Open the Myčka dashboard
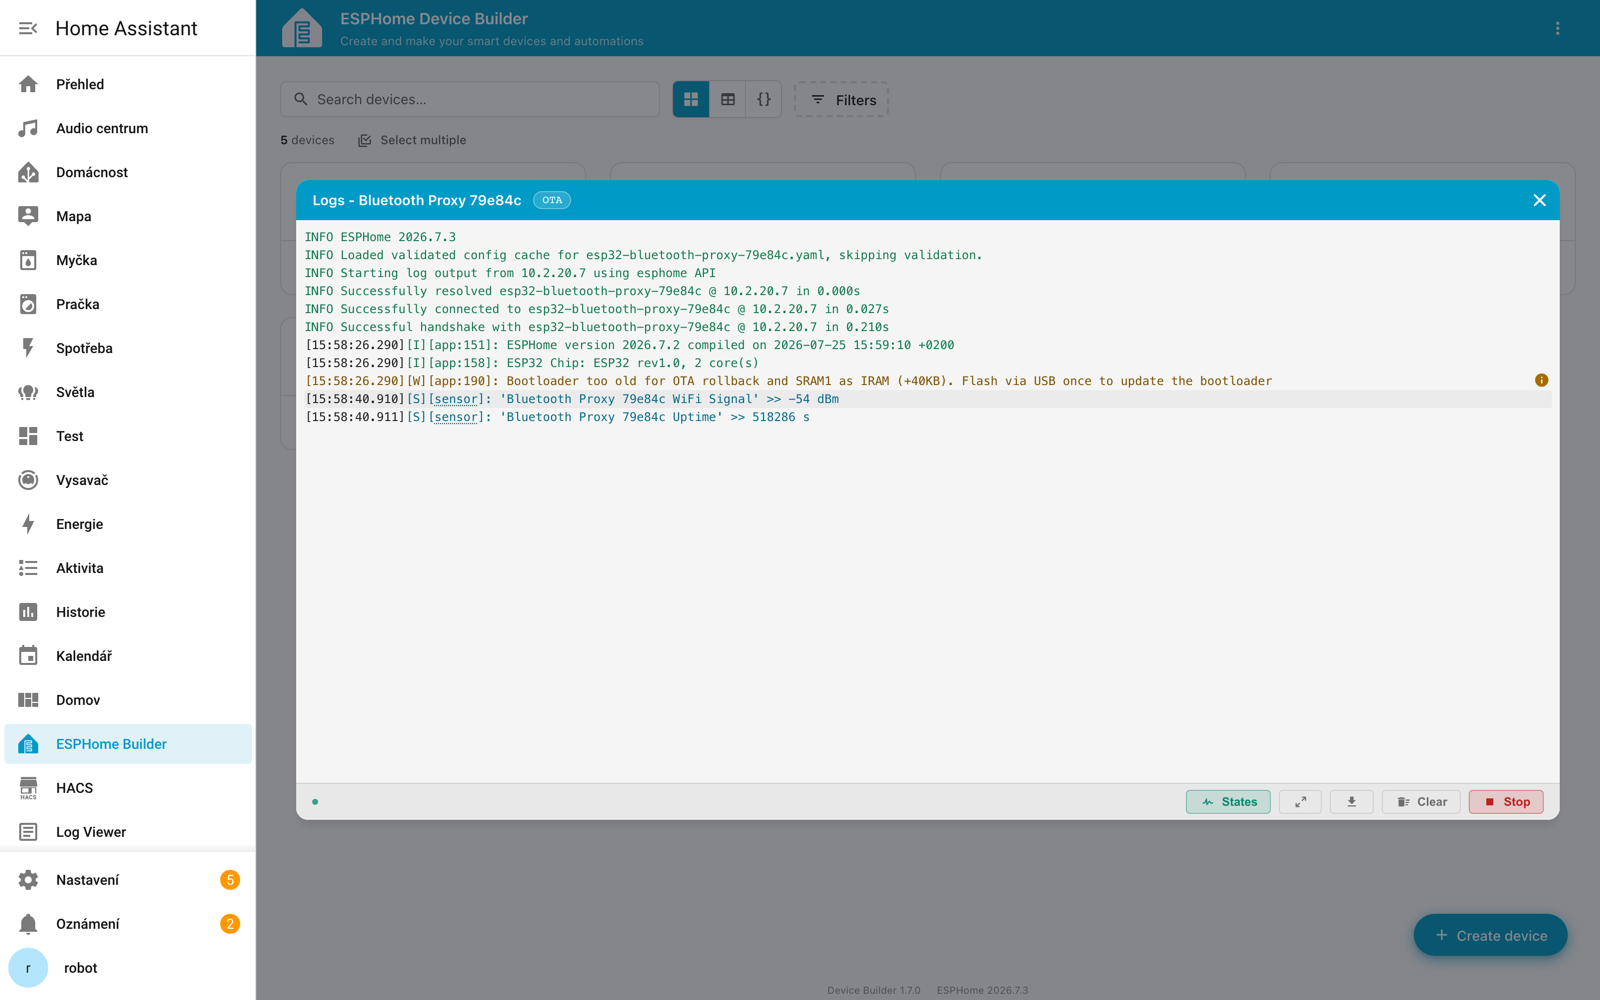Image resolution: width=1600 pixels, height=1000 pixels. click(x=128, y=260)
